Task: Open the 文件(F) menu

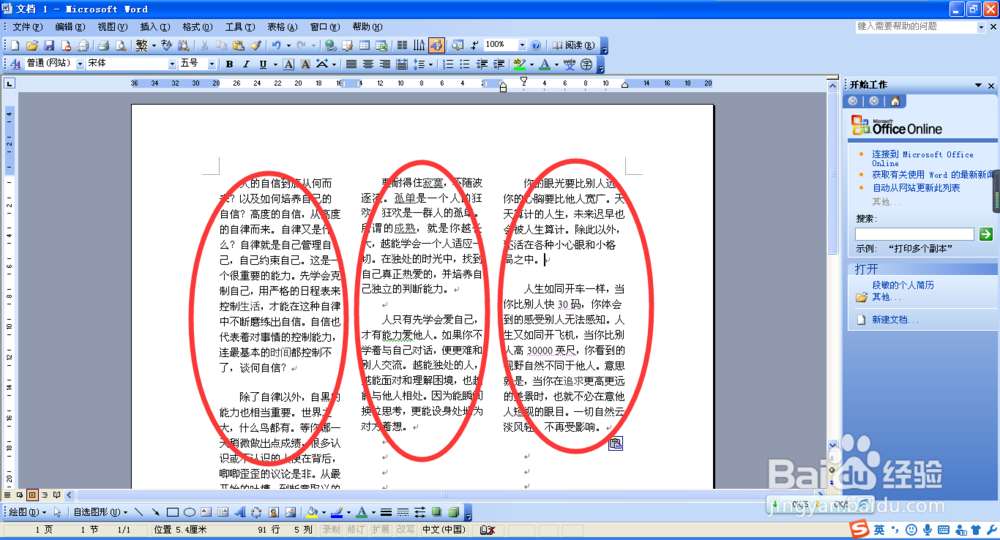Action: click(x=27, y=27)
